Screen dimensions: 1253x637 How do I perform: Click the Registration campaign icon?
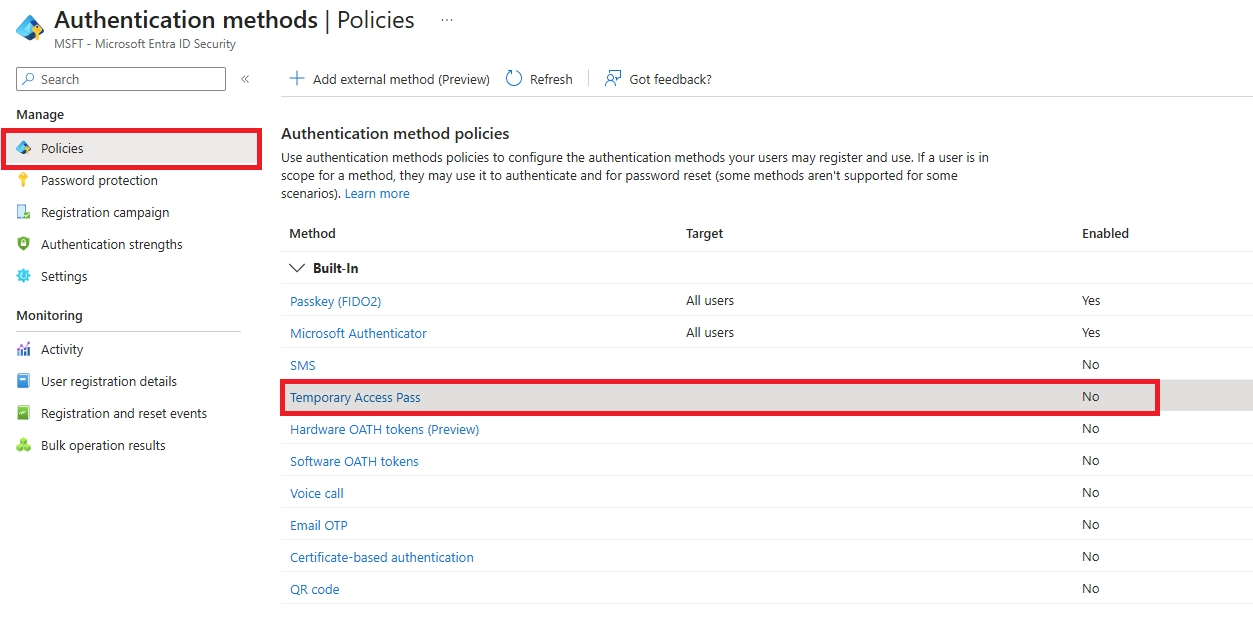click(24, 212)
